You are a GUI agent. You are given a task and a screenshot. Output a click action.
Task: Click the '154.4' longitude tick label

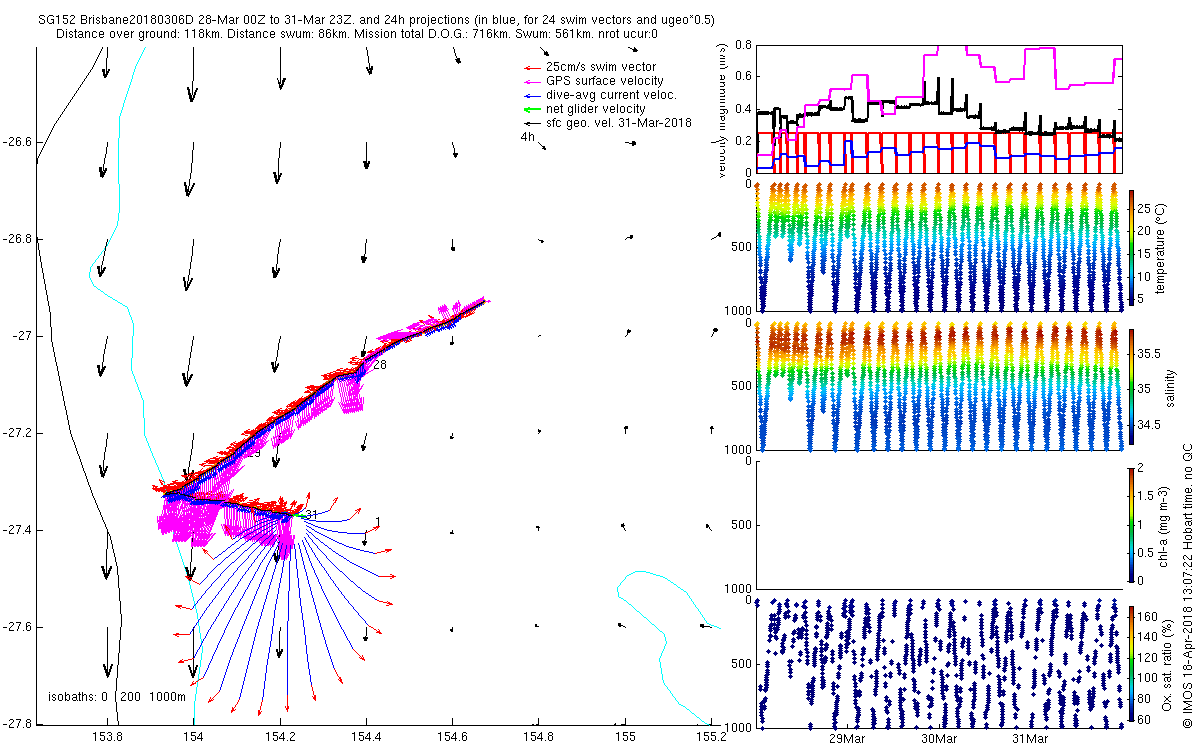pyautogui.click(x=366, y=737)
